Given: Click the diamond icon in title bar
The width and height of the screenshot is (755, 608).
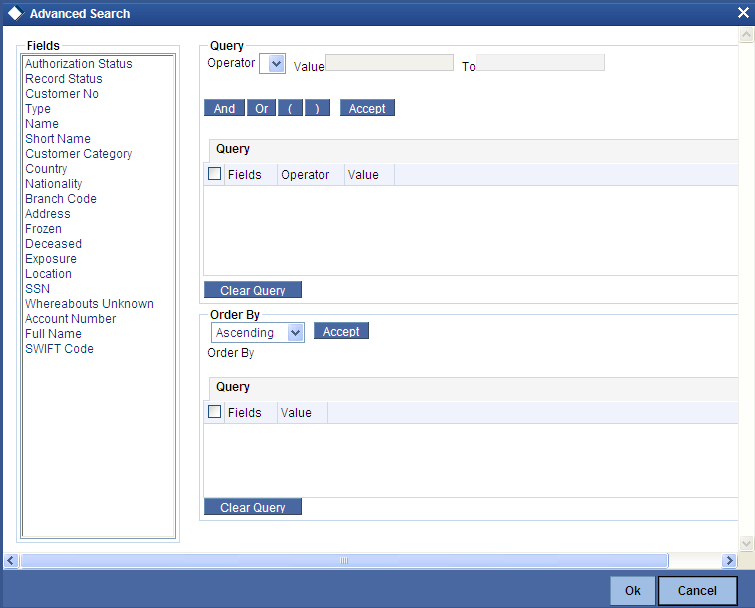Looking at the screenshot, I should click(x=15, y=13).
